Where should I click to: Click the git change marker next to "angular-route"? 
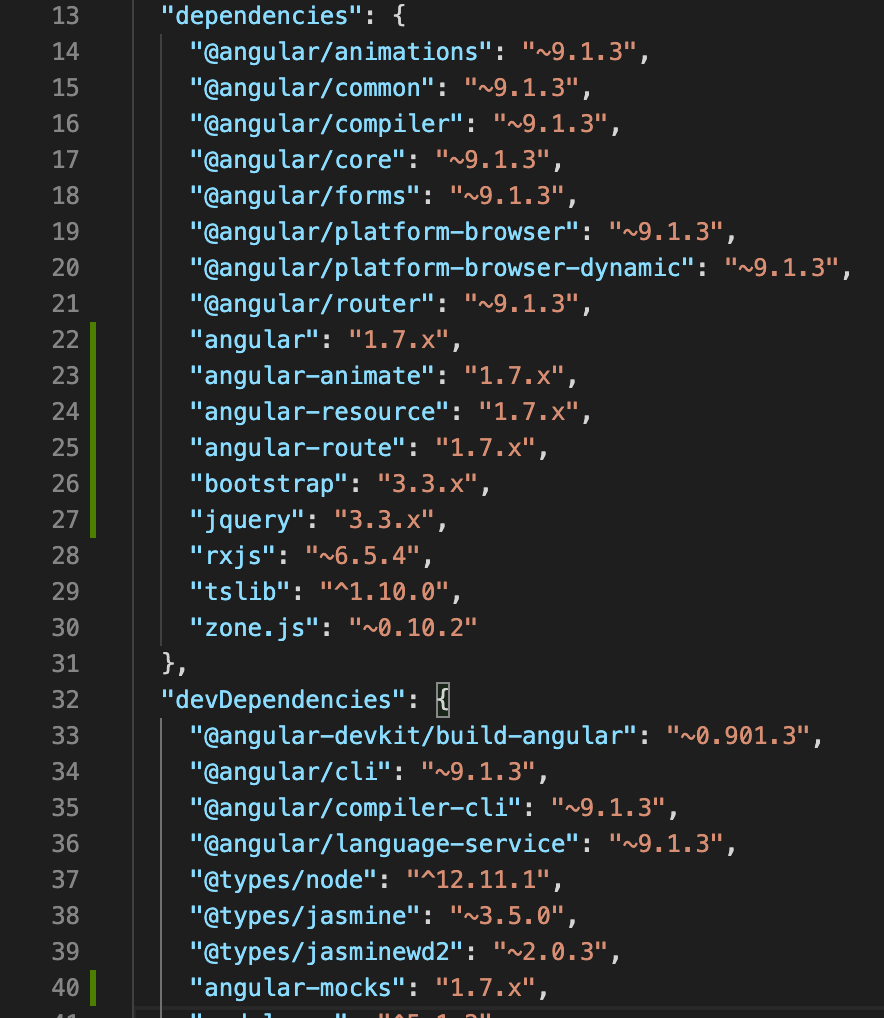pyautogui.click(x=94, y=447)
